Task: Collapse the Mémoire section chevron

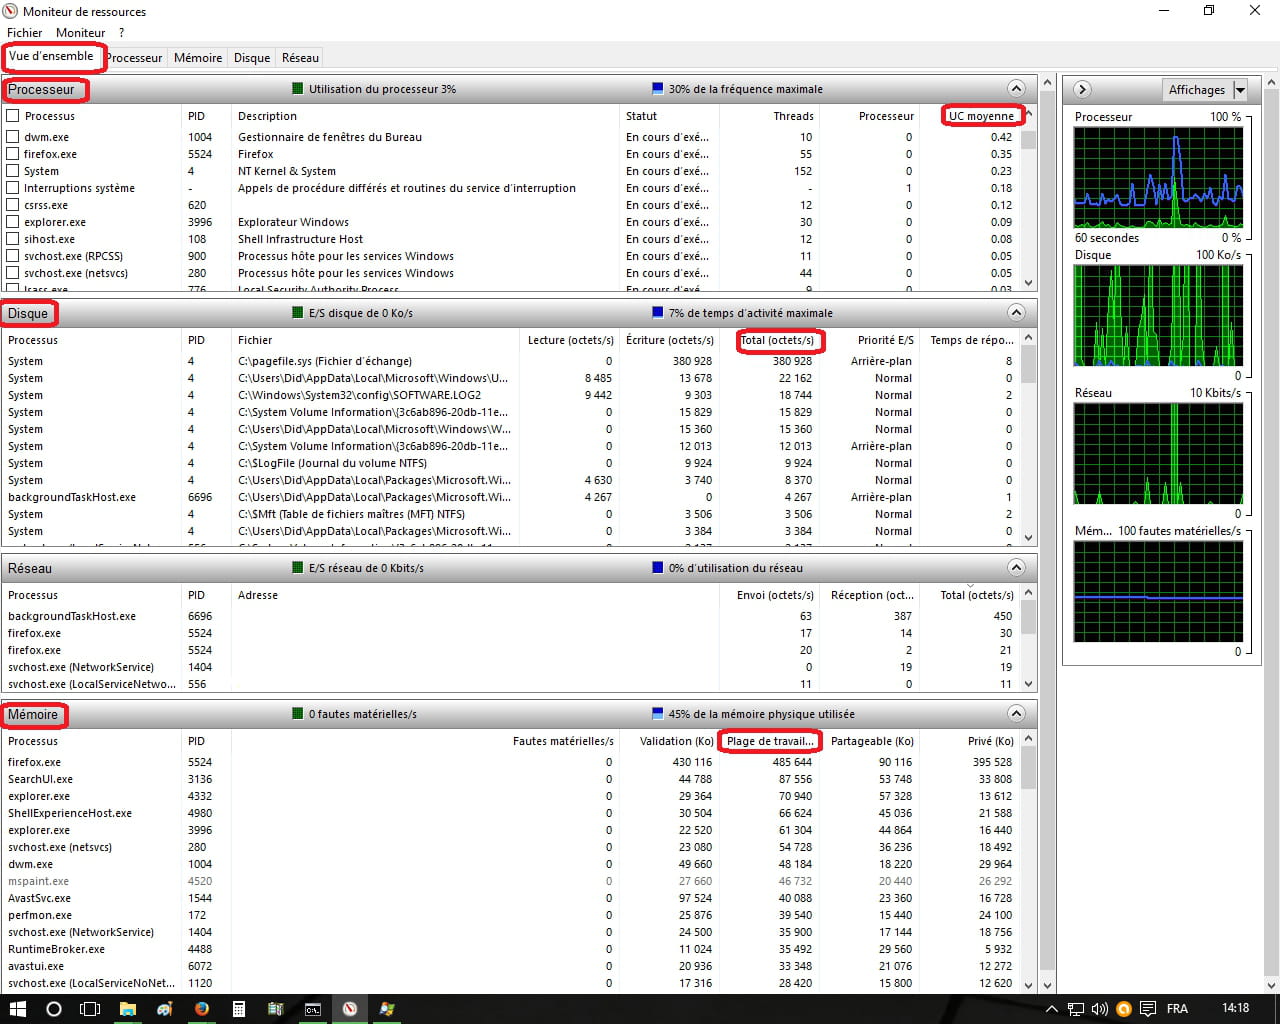Action: 1016,714
